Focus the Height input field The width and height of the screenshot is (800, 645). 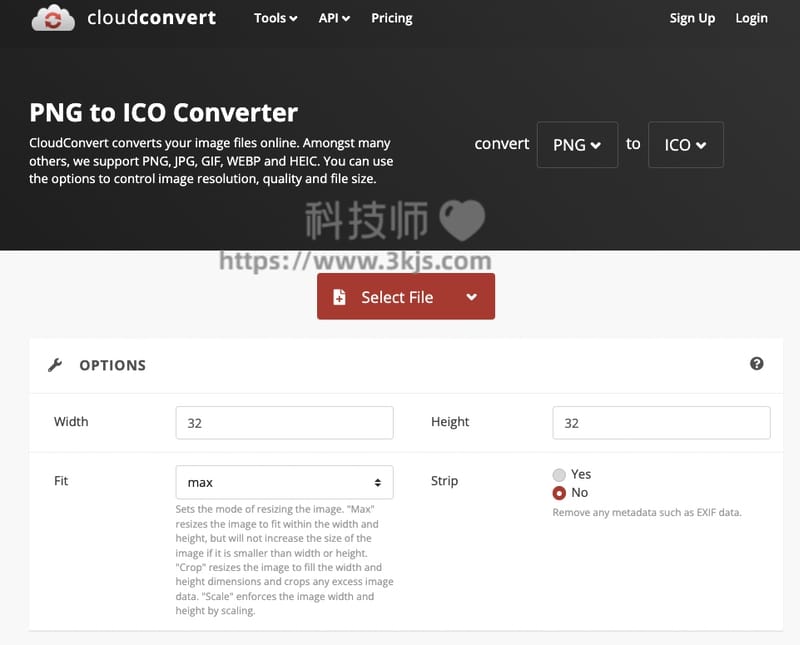(661, 423)
